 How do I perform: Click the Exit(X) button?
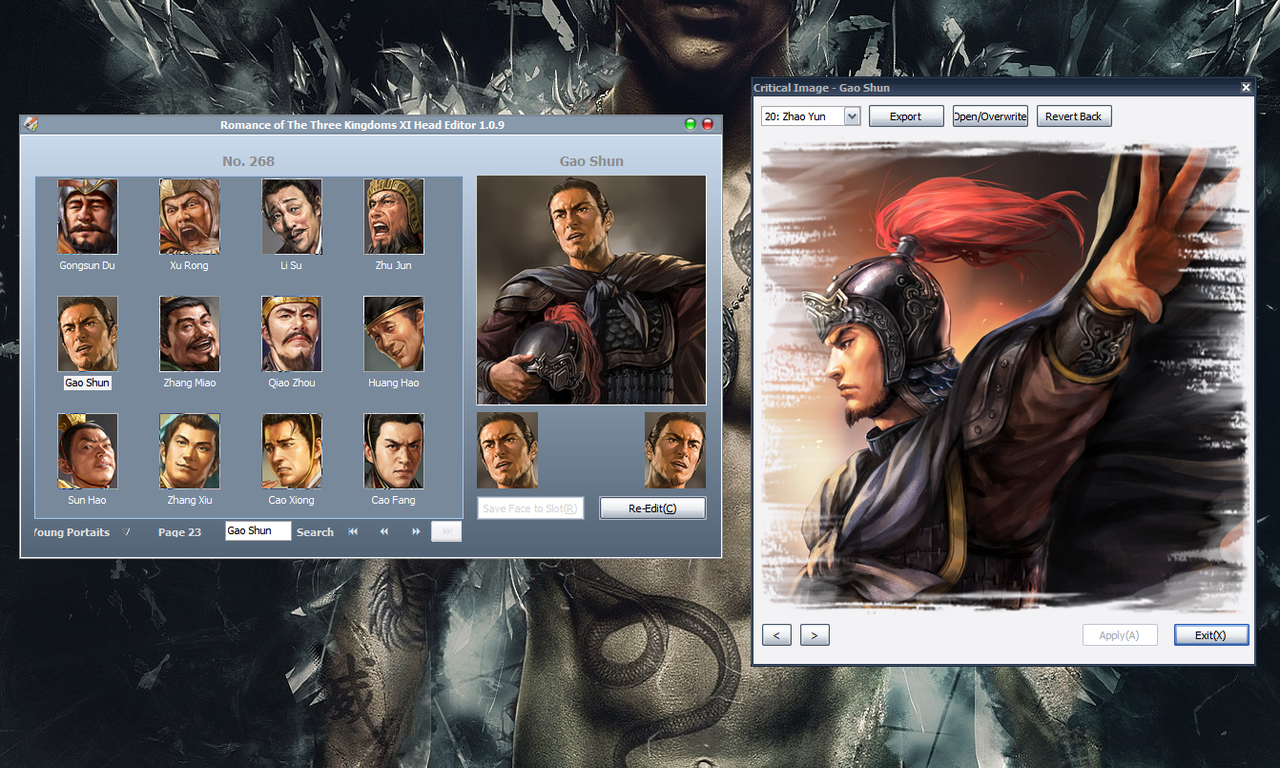pyautogui.click(x=1211, y=635)
